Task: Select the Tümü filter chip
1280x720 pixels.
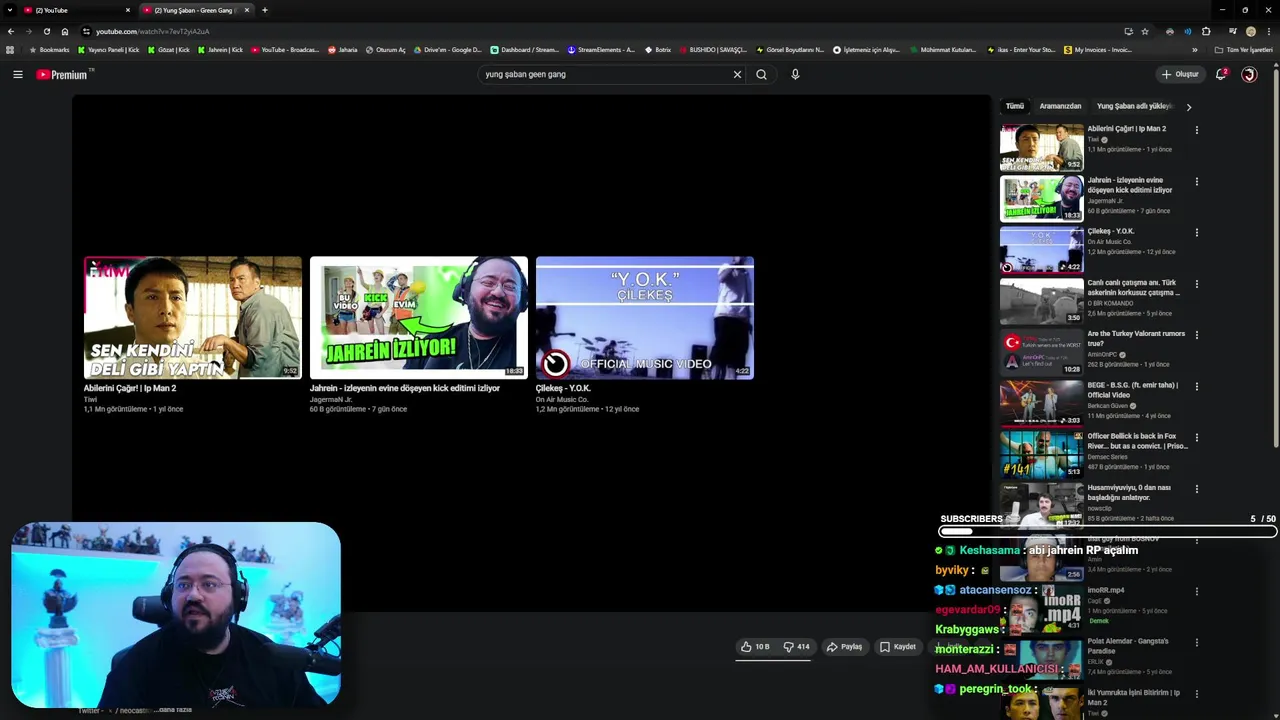Action: (1015, 106)
